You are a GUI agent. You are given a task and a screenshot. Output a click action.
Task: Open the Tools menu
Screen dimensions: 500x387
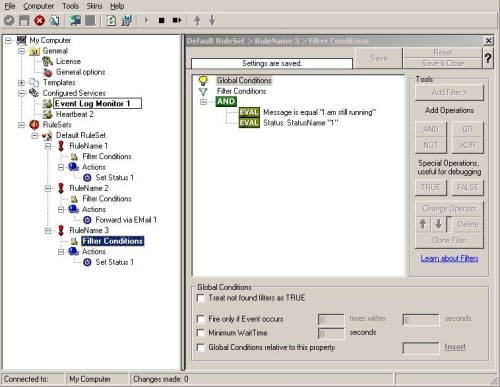(70, 6)
